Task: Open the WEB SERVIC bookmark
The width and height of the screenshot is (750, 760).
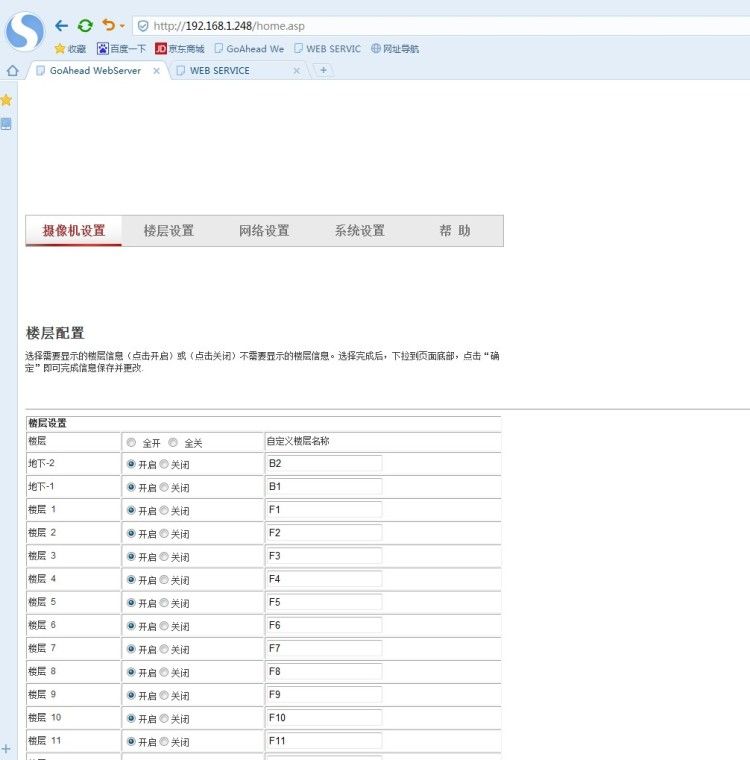Action: (x=327, y=48)
